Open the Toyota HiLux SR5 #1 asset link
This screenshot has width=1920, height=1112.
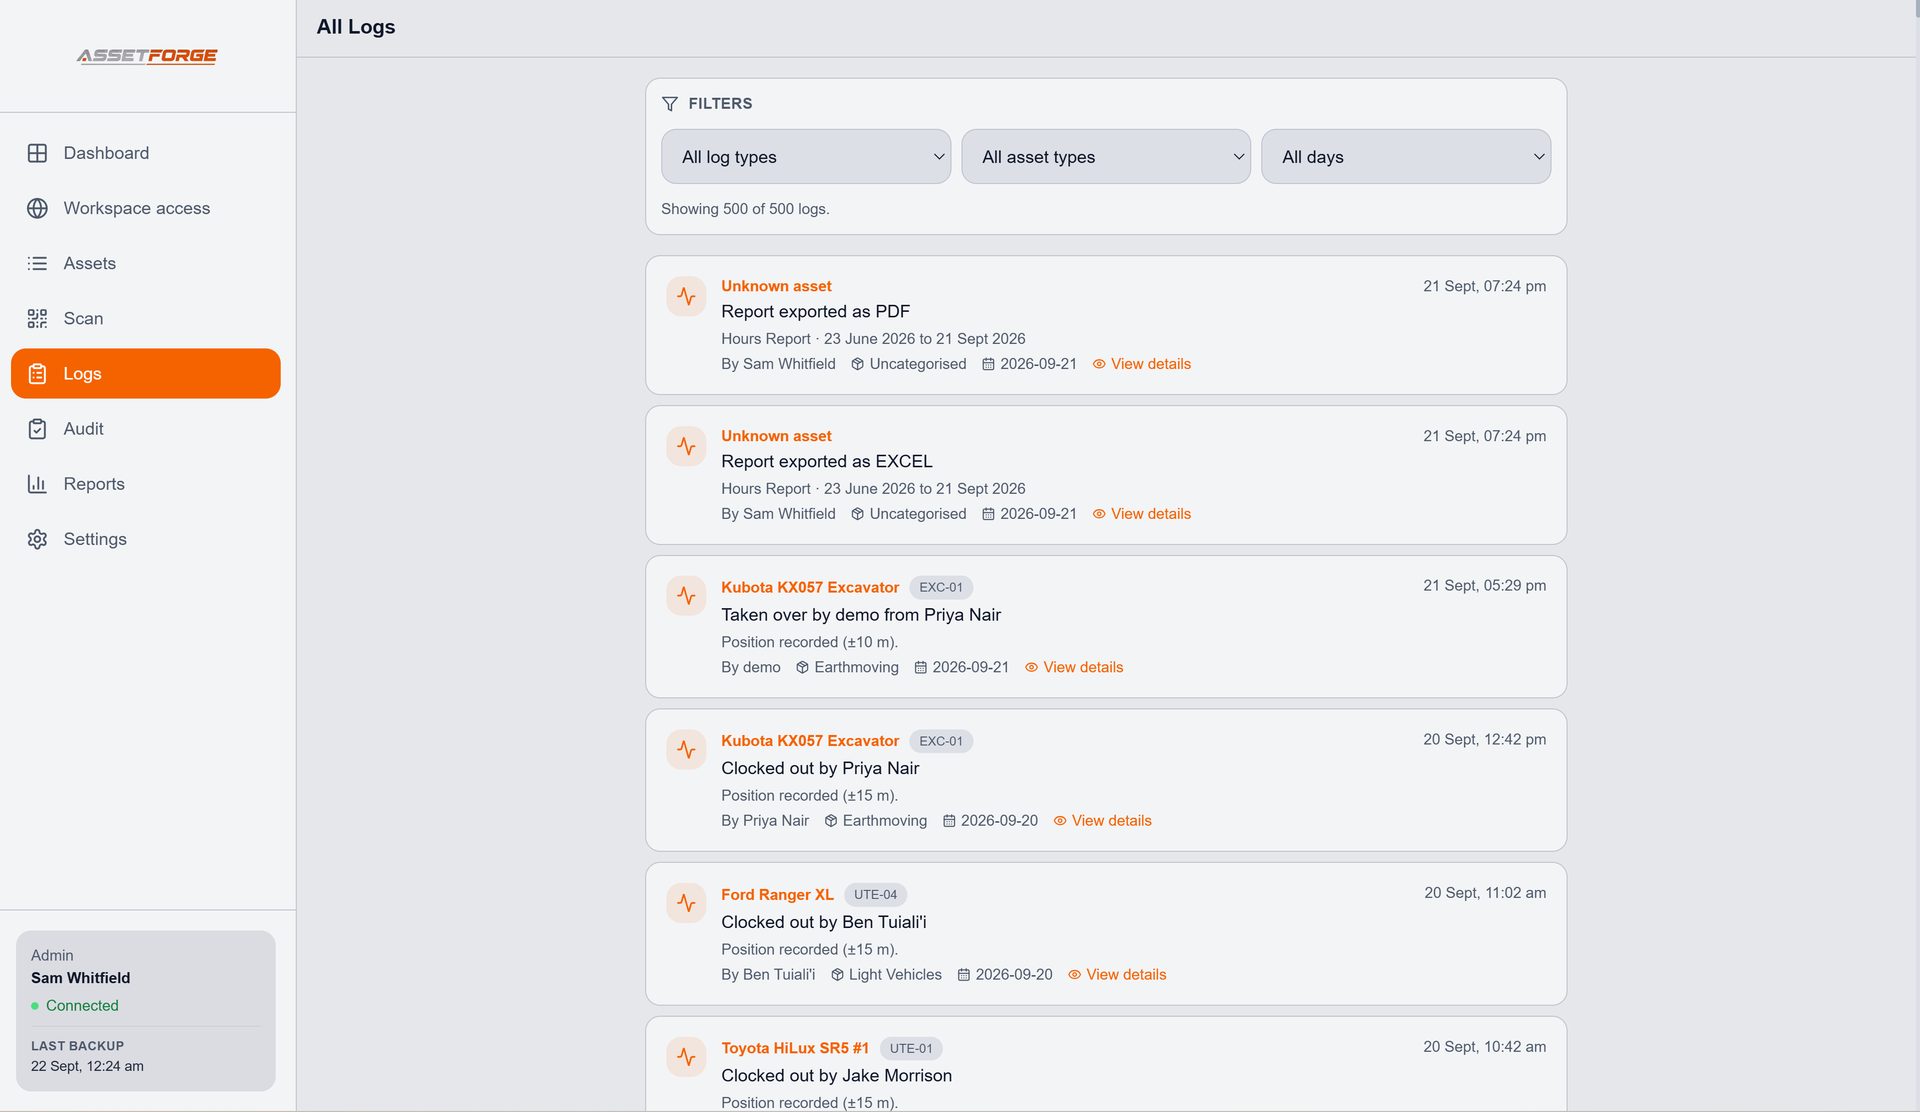[795, 1048]
